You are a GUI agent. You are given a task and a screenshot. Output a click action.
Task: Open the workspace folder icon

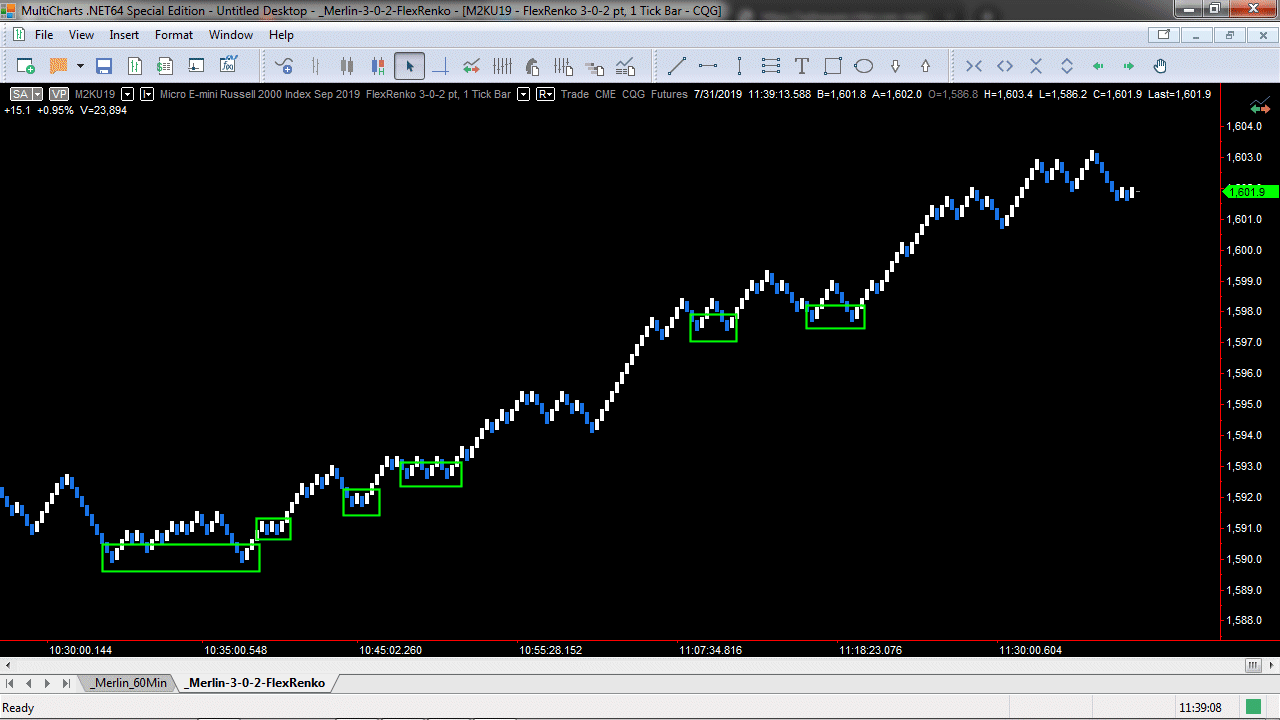click(58, 66)
